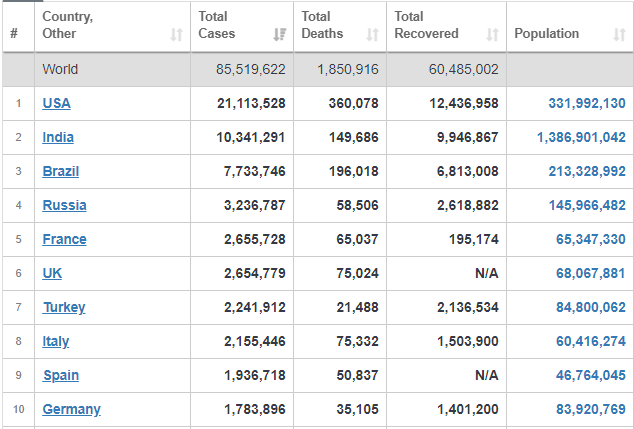Click Total Recovered sort arrows icon
The image size is (634, 429).
pyautogui.click(x=492, y=34)
